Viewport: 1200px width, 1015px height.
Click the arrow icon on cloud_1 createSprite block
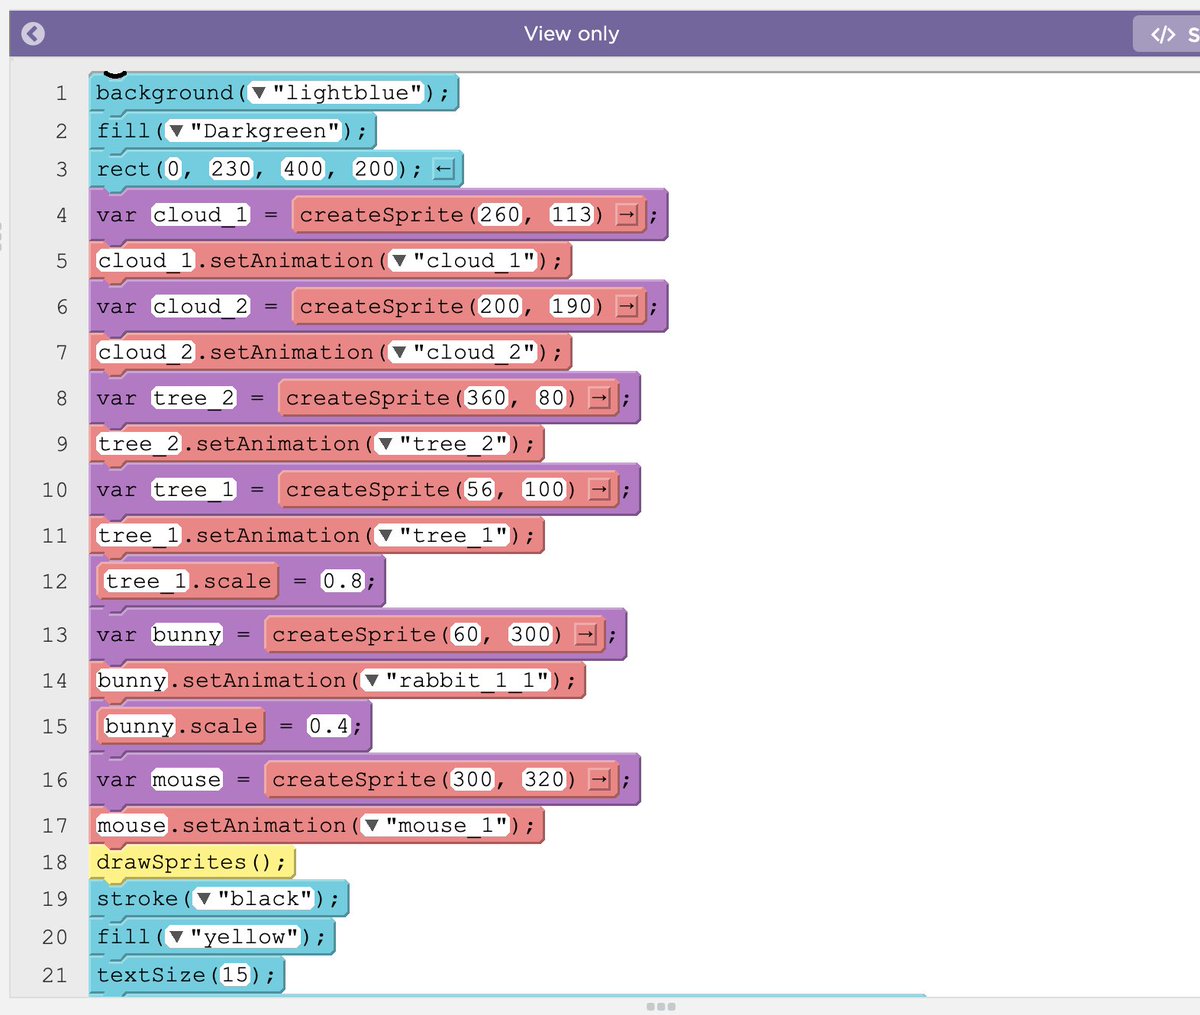(x=627, y=216)
